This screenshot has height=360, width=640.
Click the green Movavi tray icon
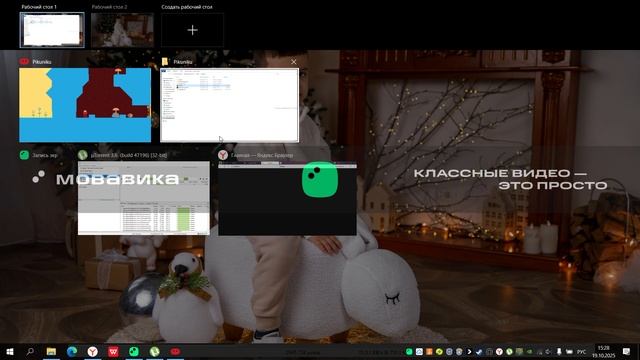tap(409, 351)
